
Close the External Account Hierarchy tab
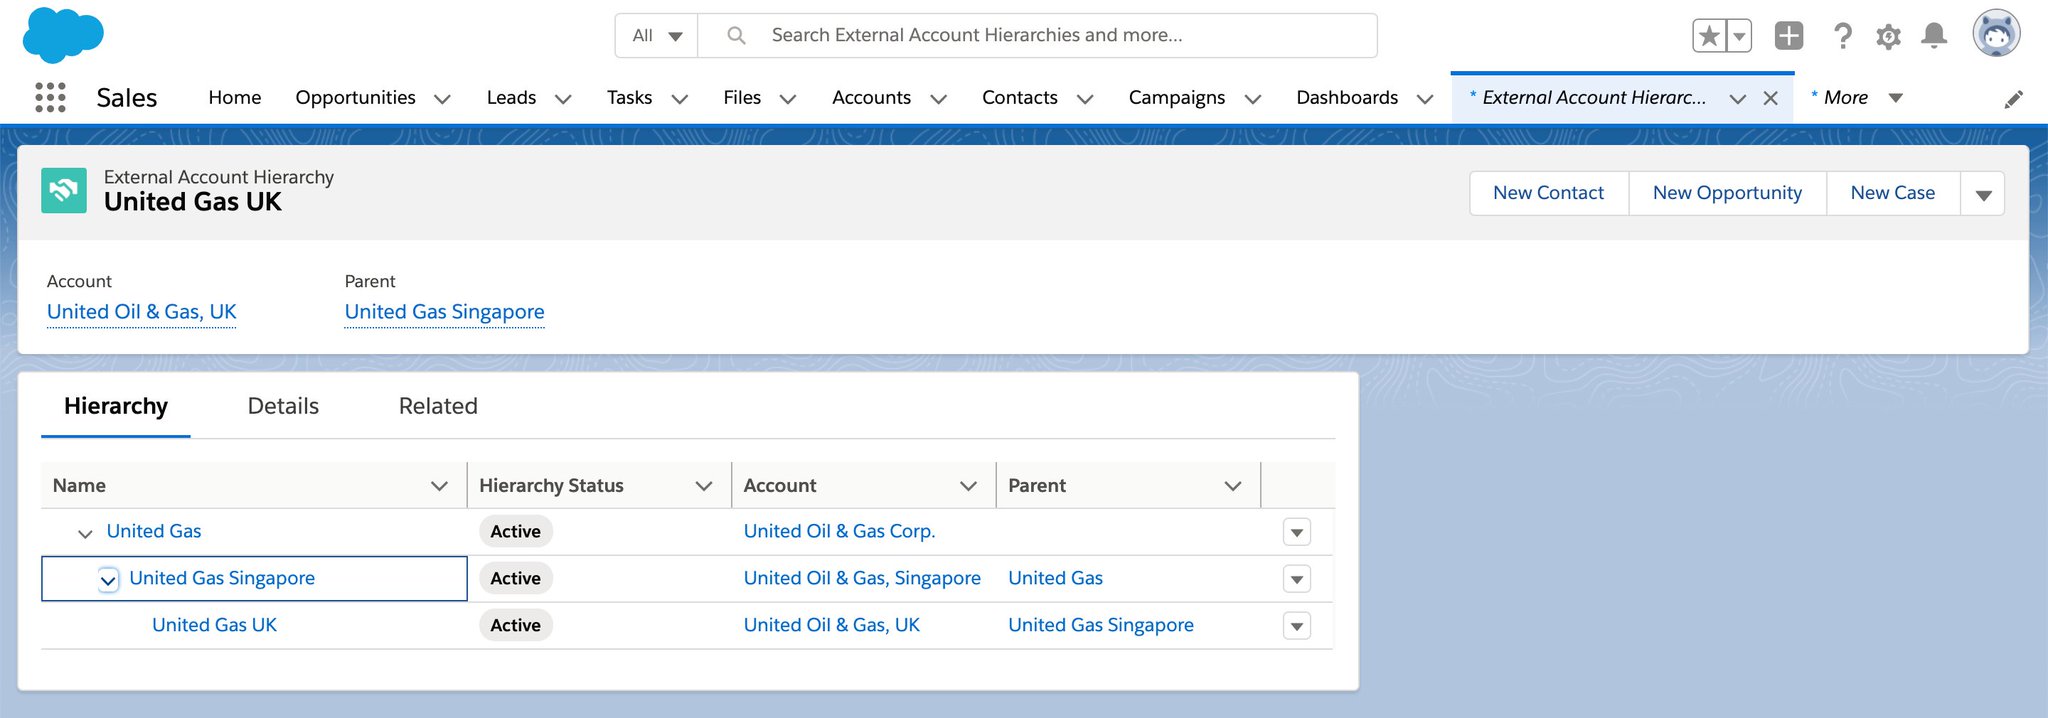pos(1770,98)
